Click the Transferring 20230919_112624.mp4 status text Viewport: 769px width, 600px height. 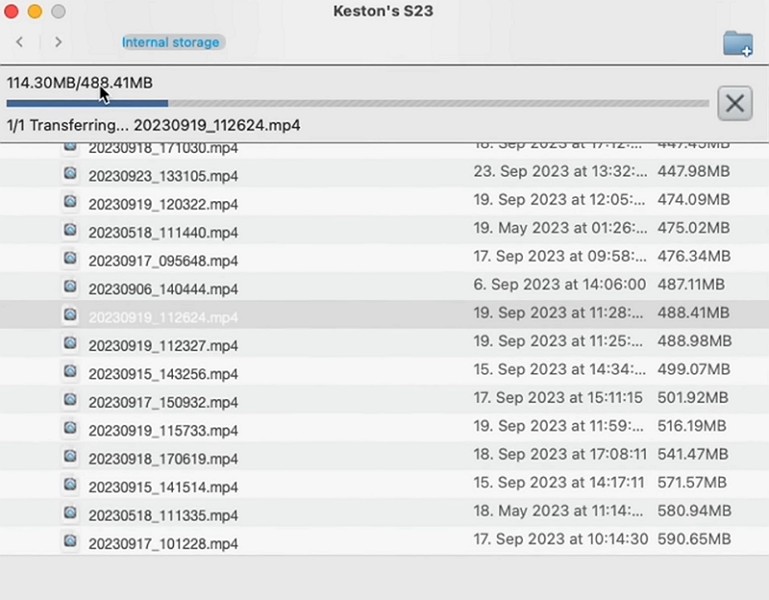154,125
